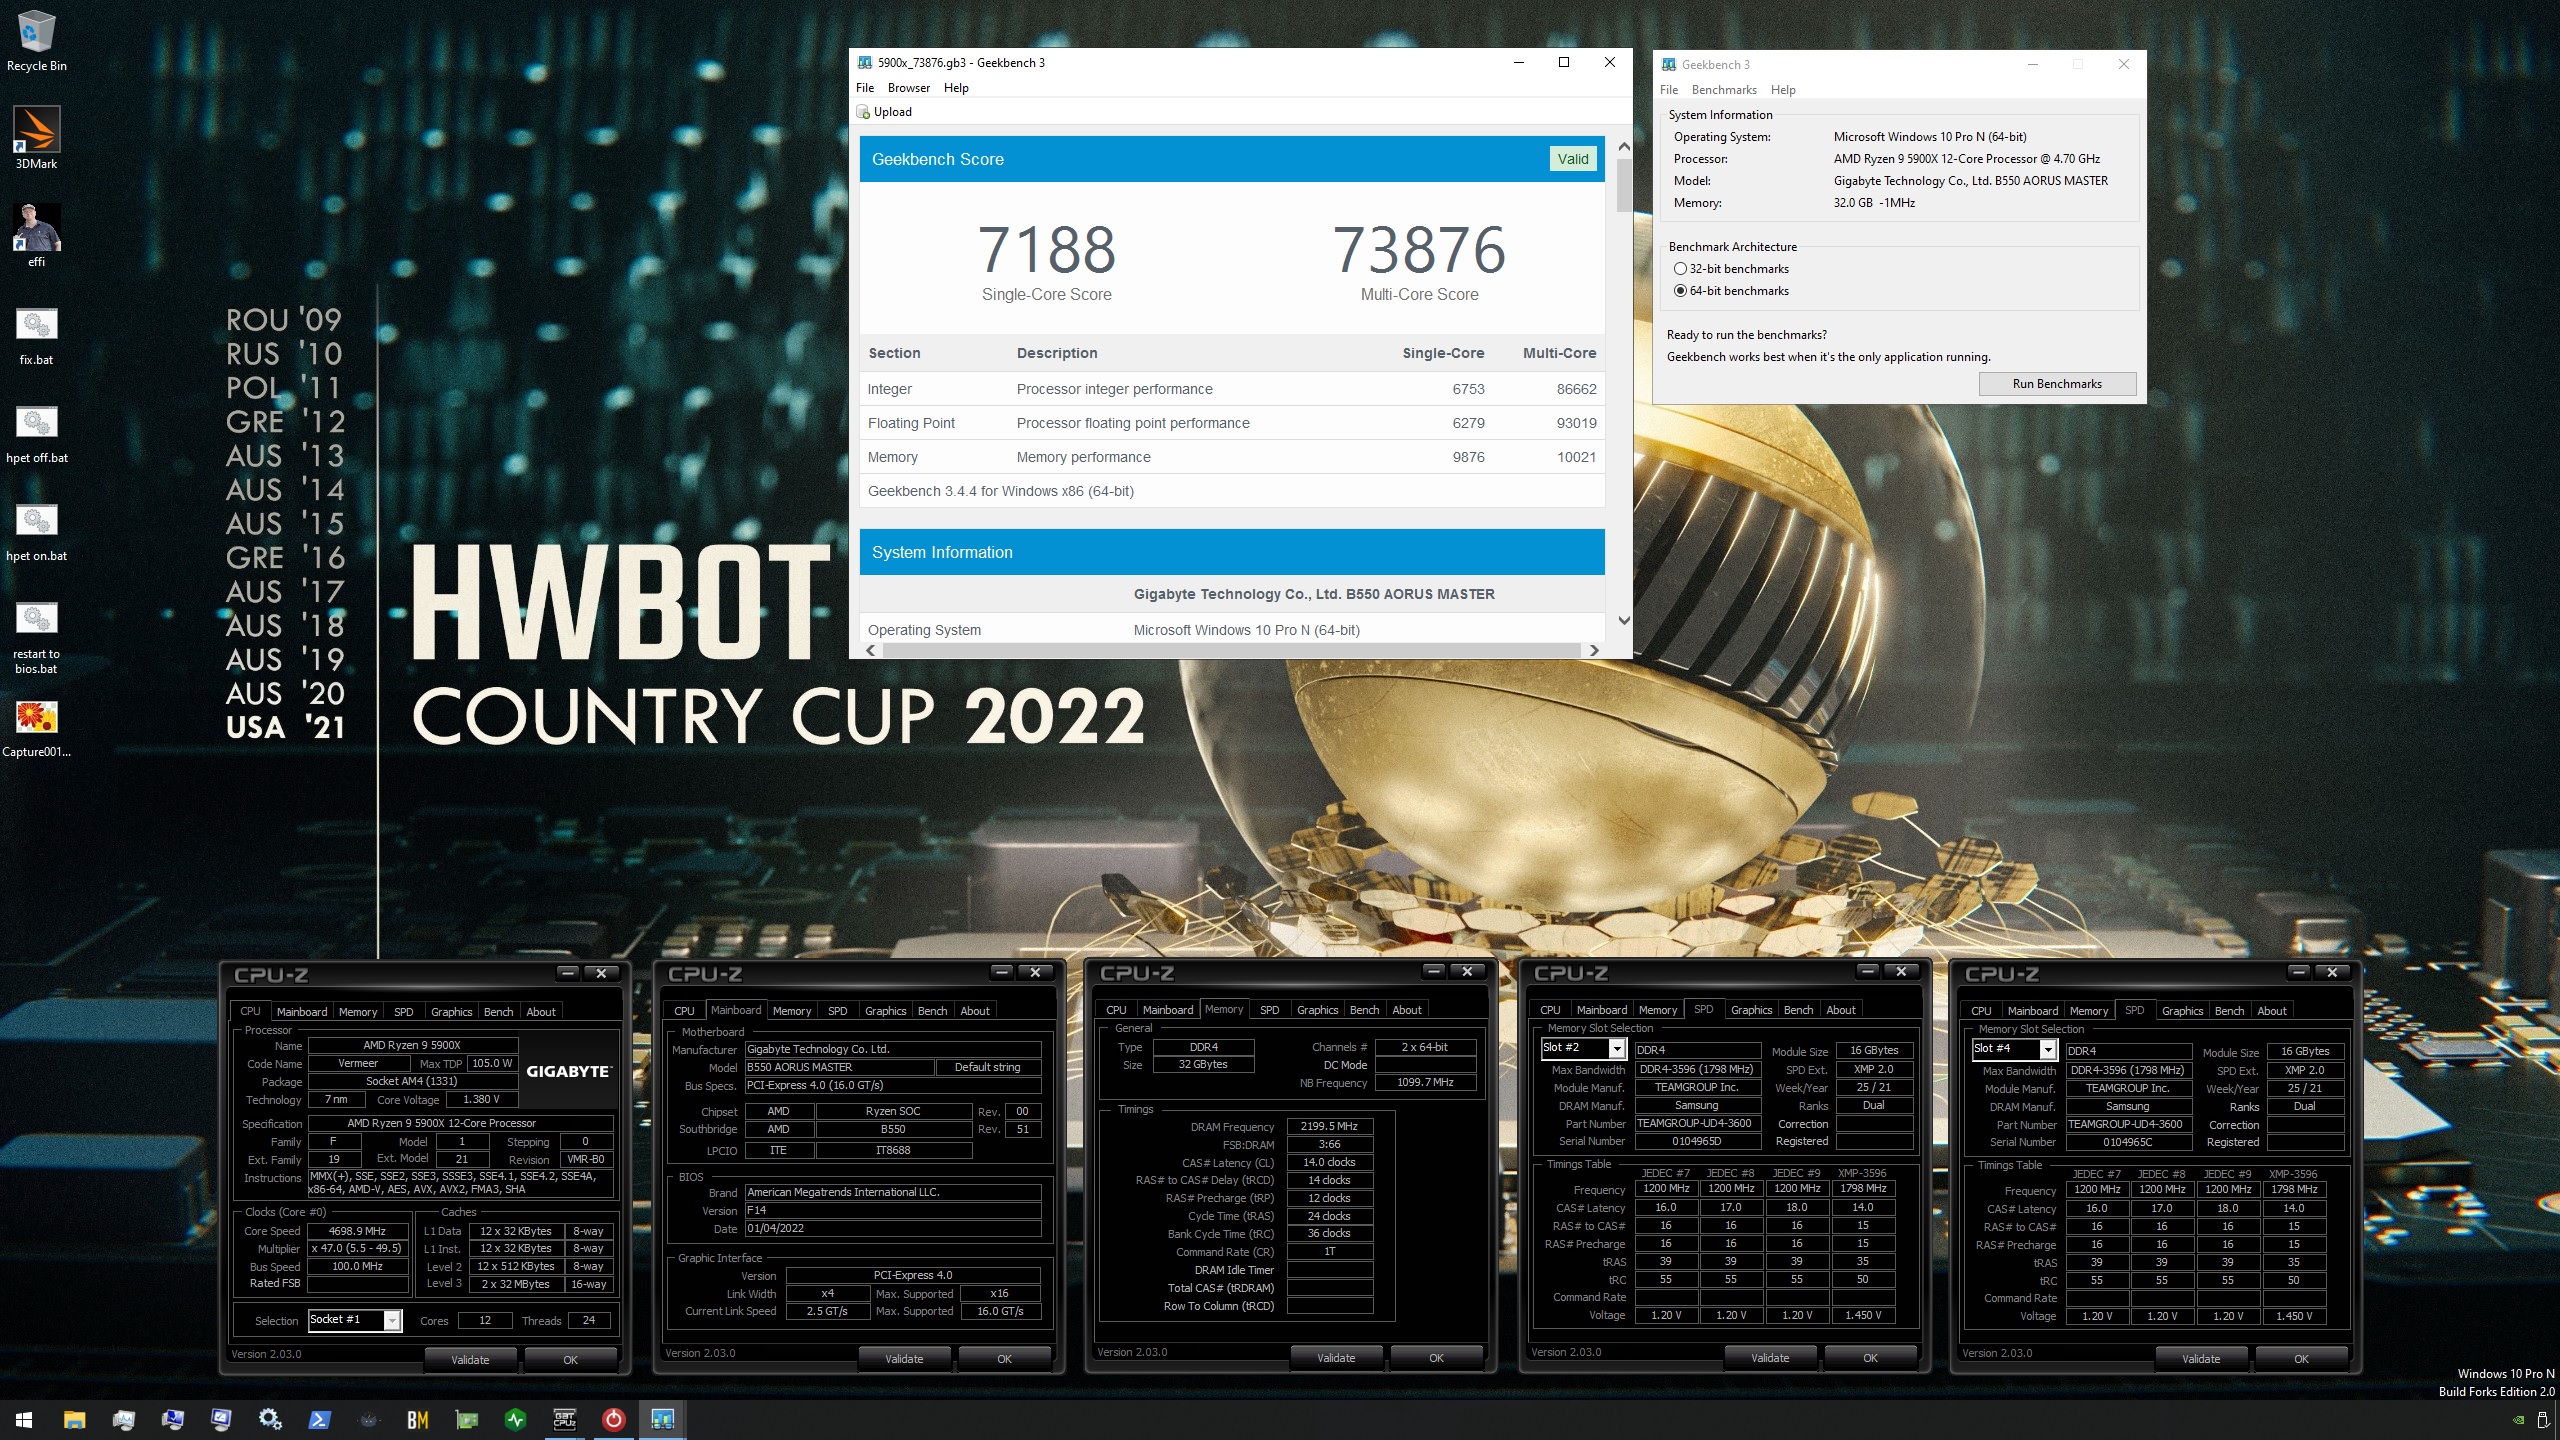Switch to the Geekbench taskbar icon

pos(662,1419)
